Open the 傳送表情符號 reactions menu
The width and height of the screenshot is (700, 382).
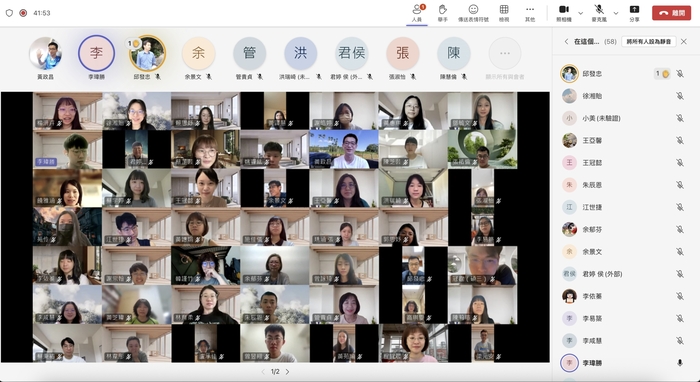tap(473, 13)
